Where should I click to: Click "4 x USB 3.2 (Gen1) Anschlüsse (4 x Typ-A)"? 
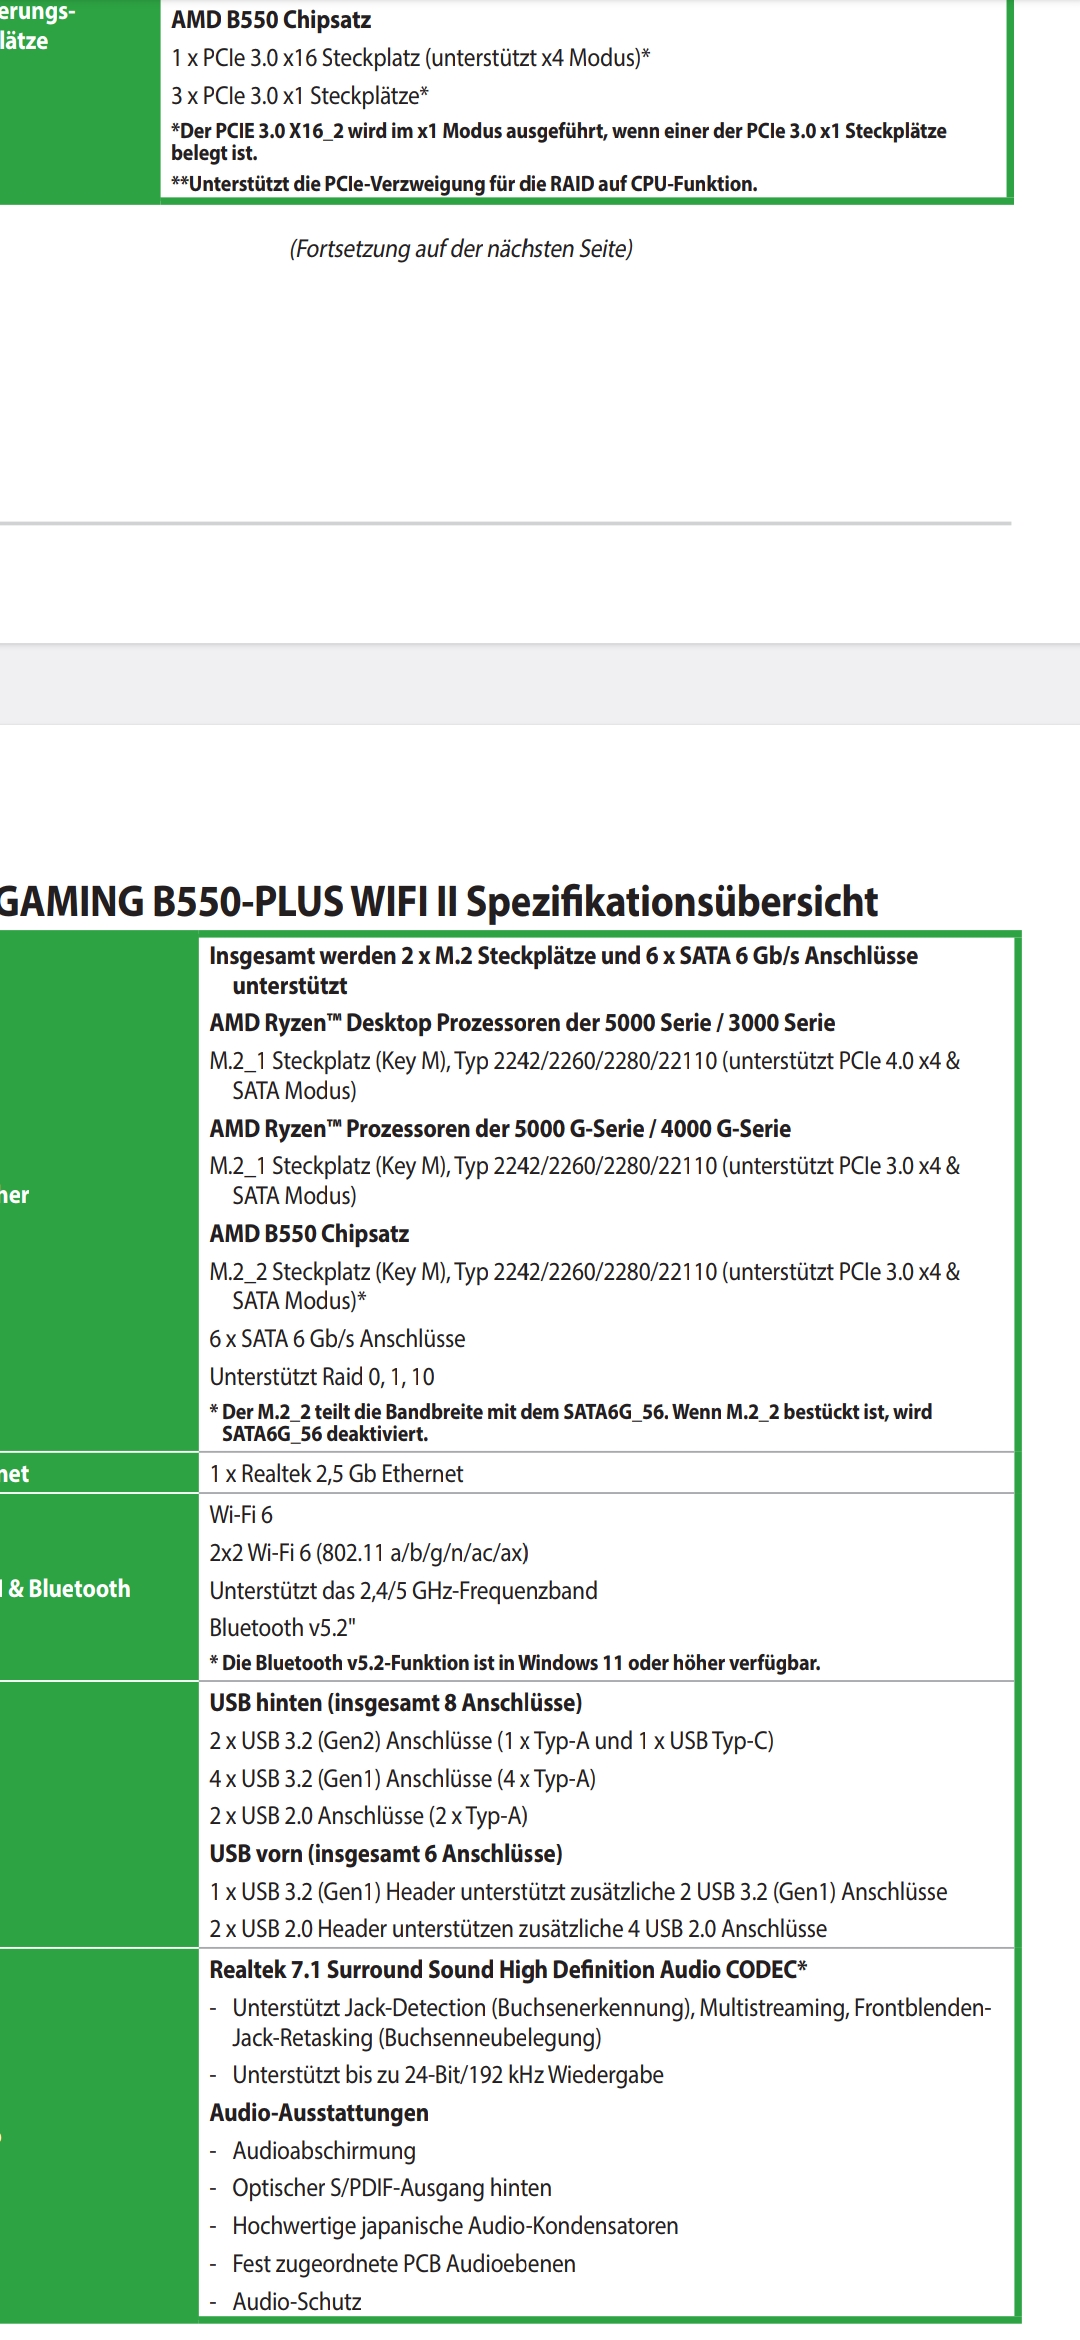click(x=402, y=1779)
